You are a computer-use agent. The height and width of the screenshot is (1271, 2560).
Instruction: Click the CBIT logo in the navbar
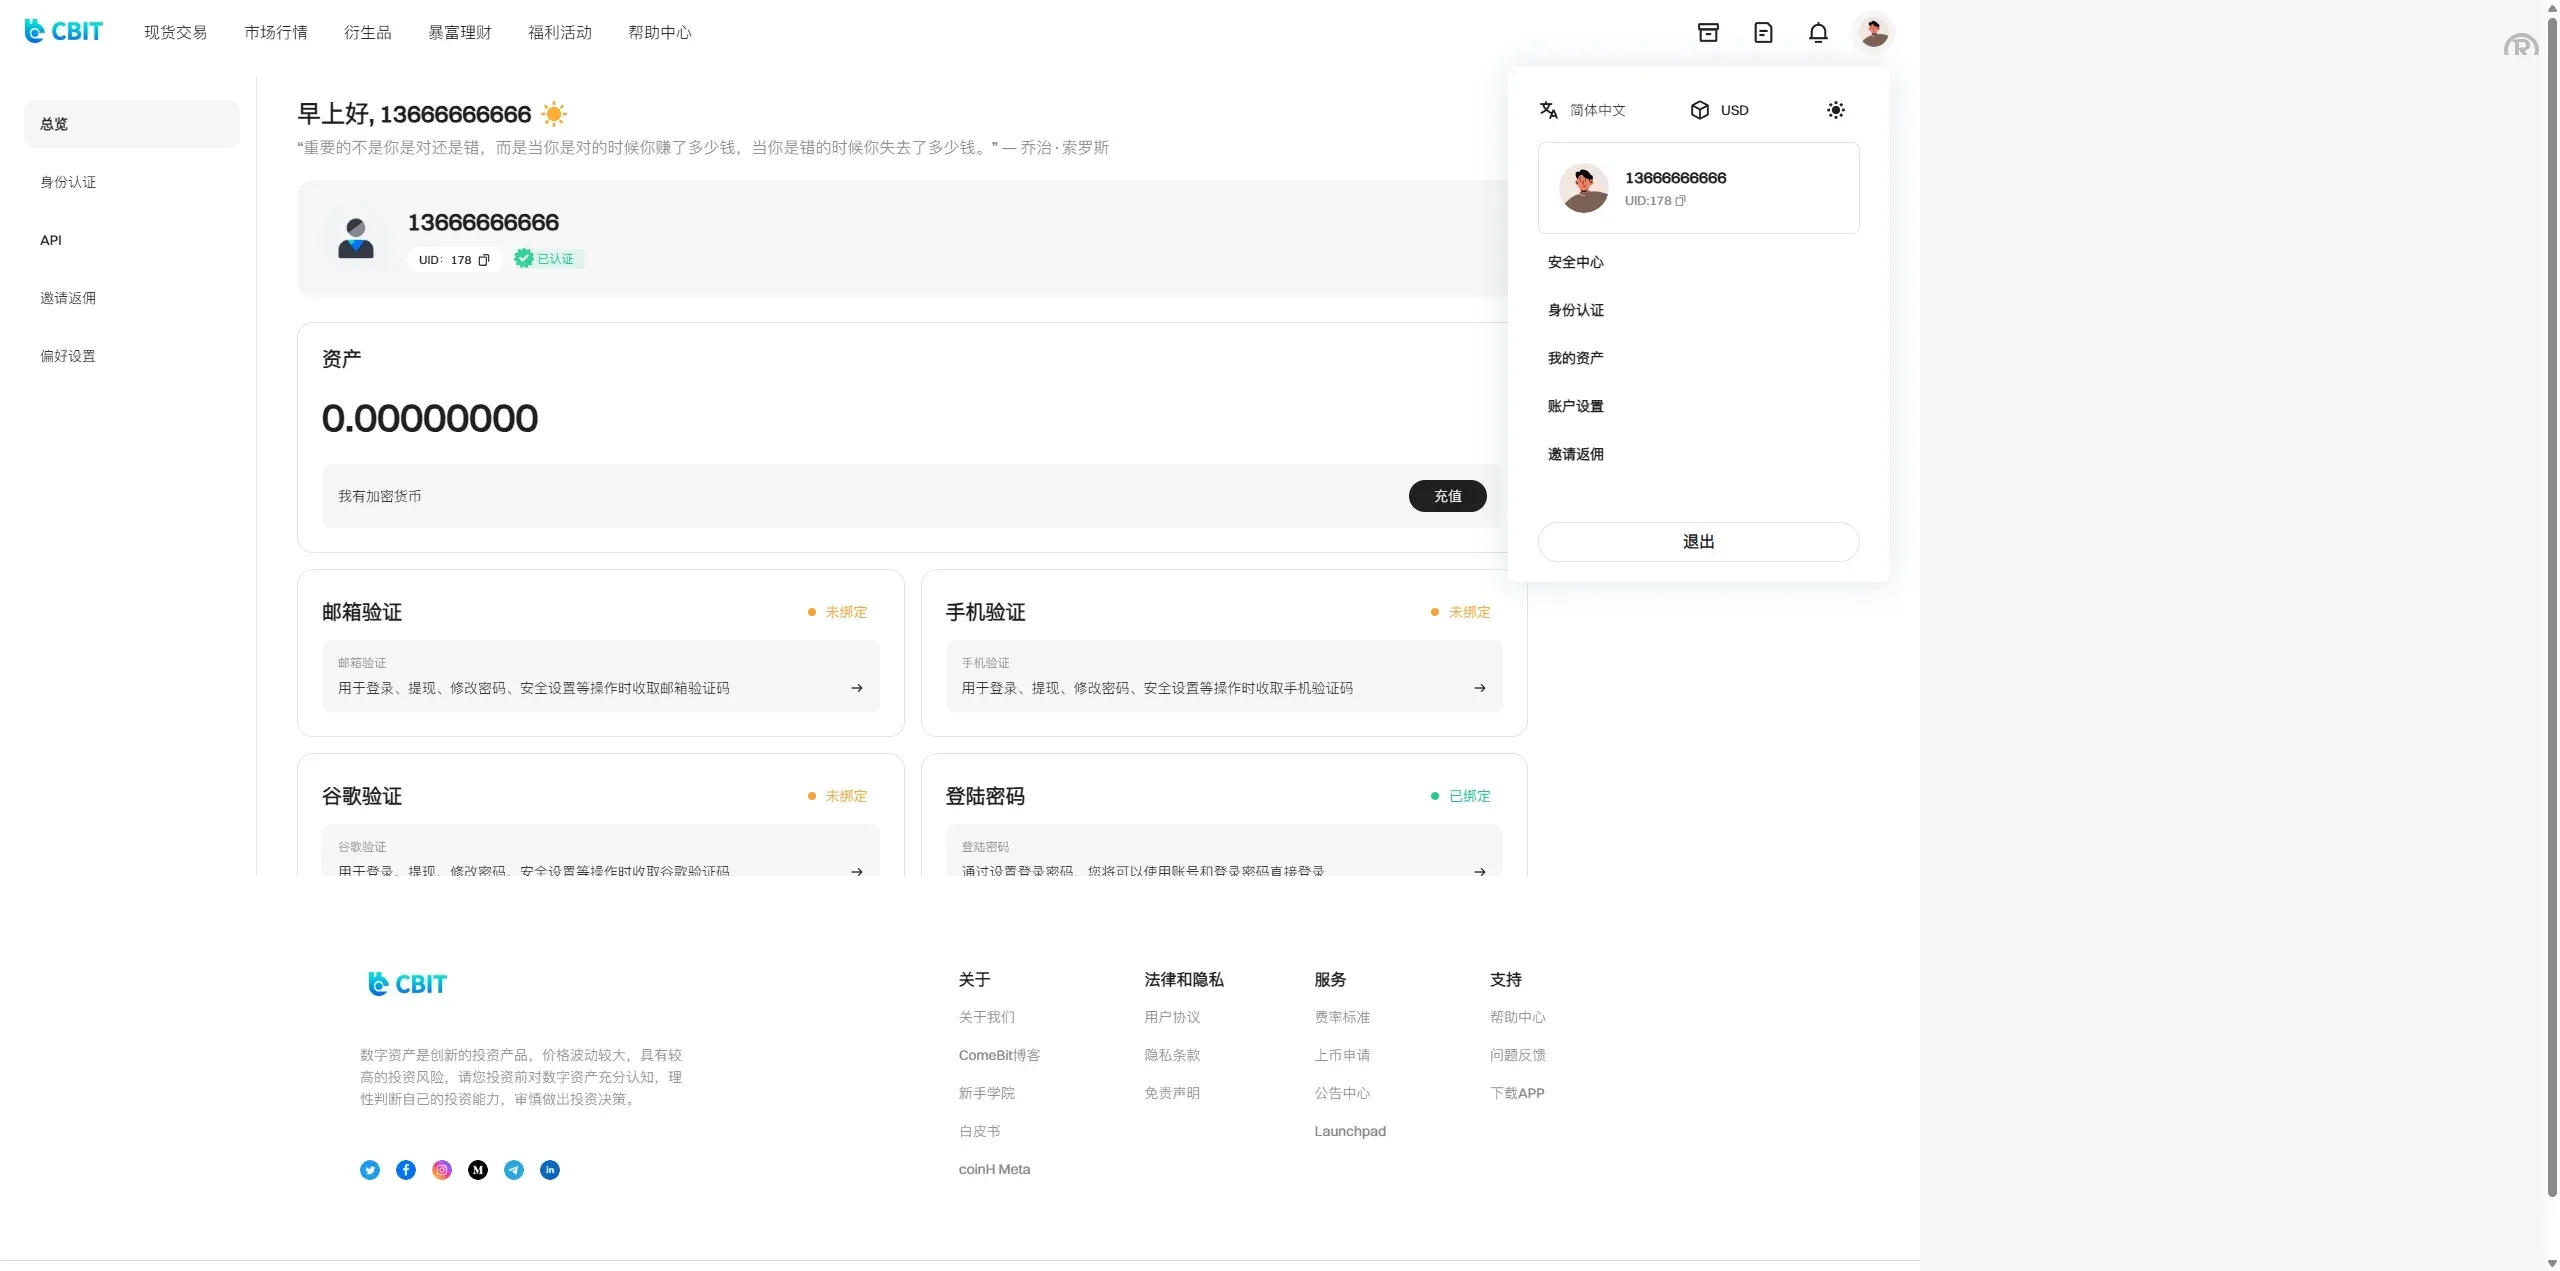click(x=62, y=30)
